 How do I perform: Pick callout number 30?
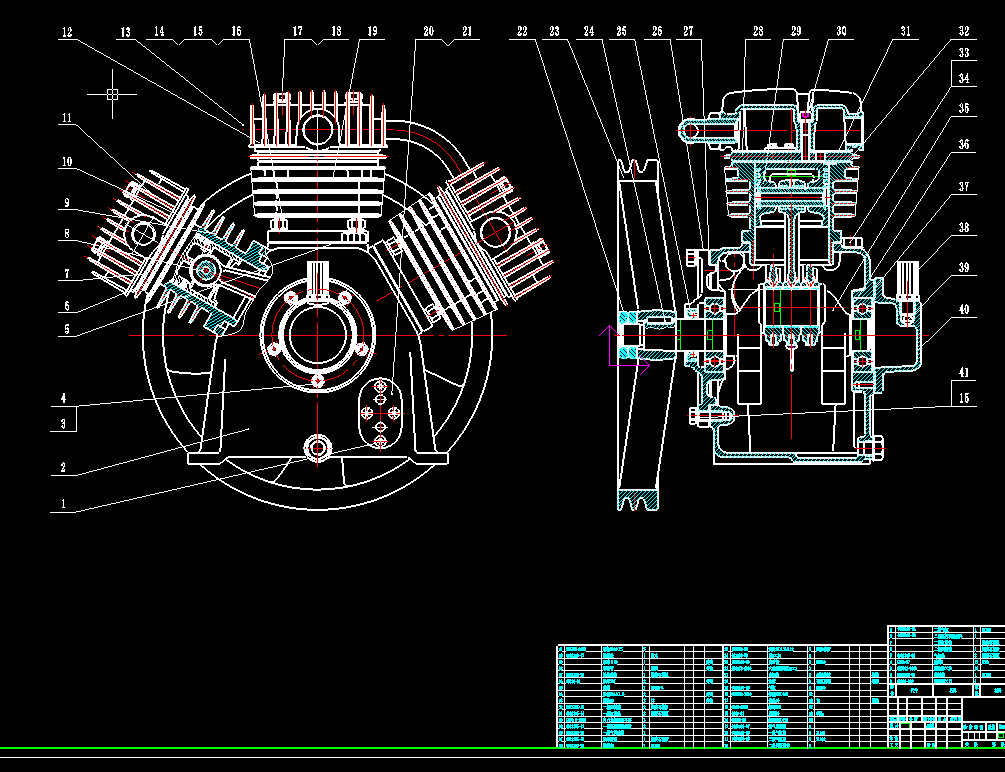841,31
